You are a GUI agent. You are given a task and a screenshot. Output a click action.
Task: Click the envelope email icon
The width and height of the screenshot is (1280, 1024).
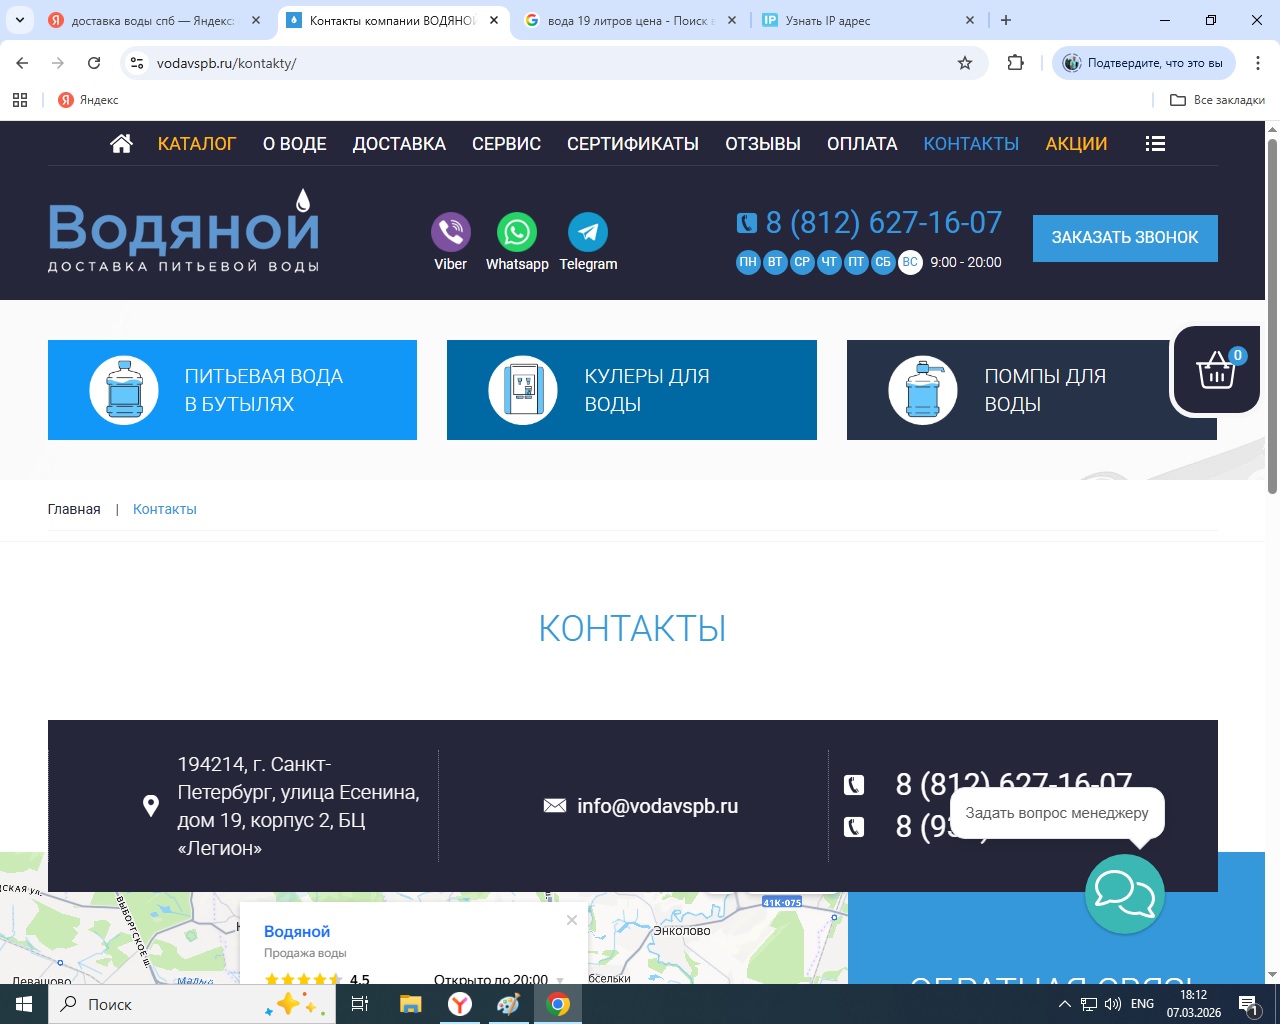pyautogui.click(x=555, y=806)
